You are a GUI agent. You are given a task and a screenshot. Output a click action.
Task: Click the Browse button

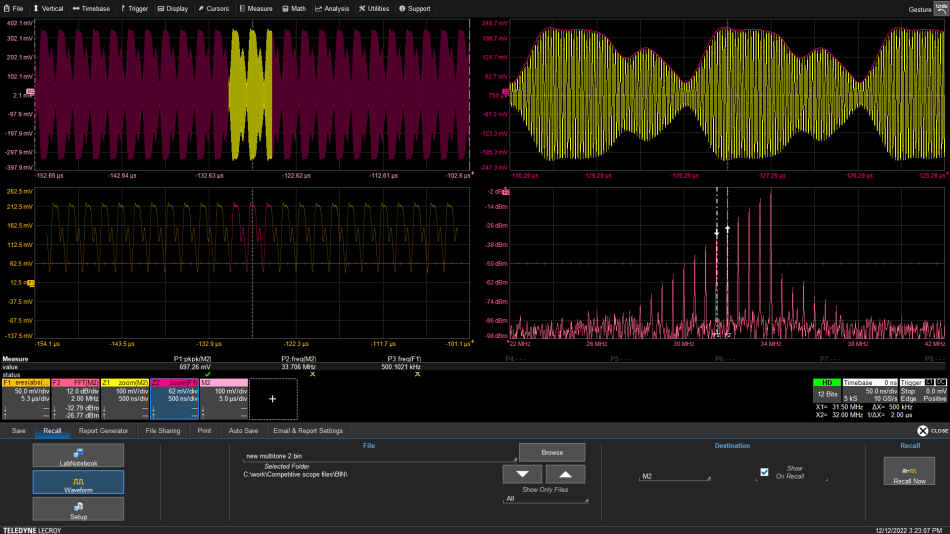(x=552, y=453)
